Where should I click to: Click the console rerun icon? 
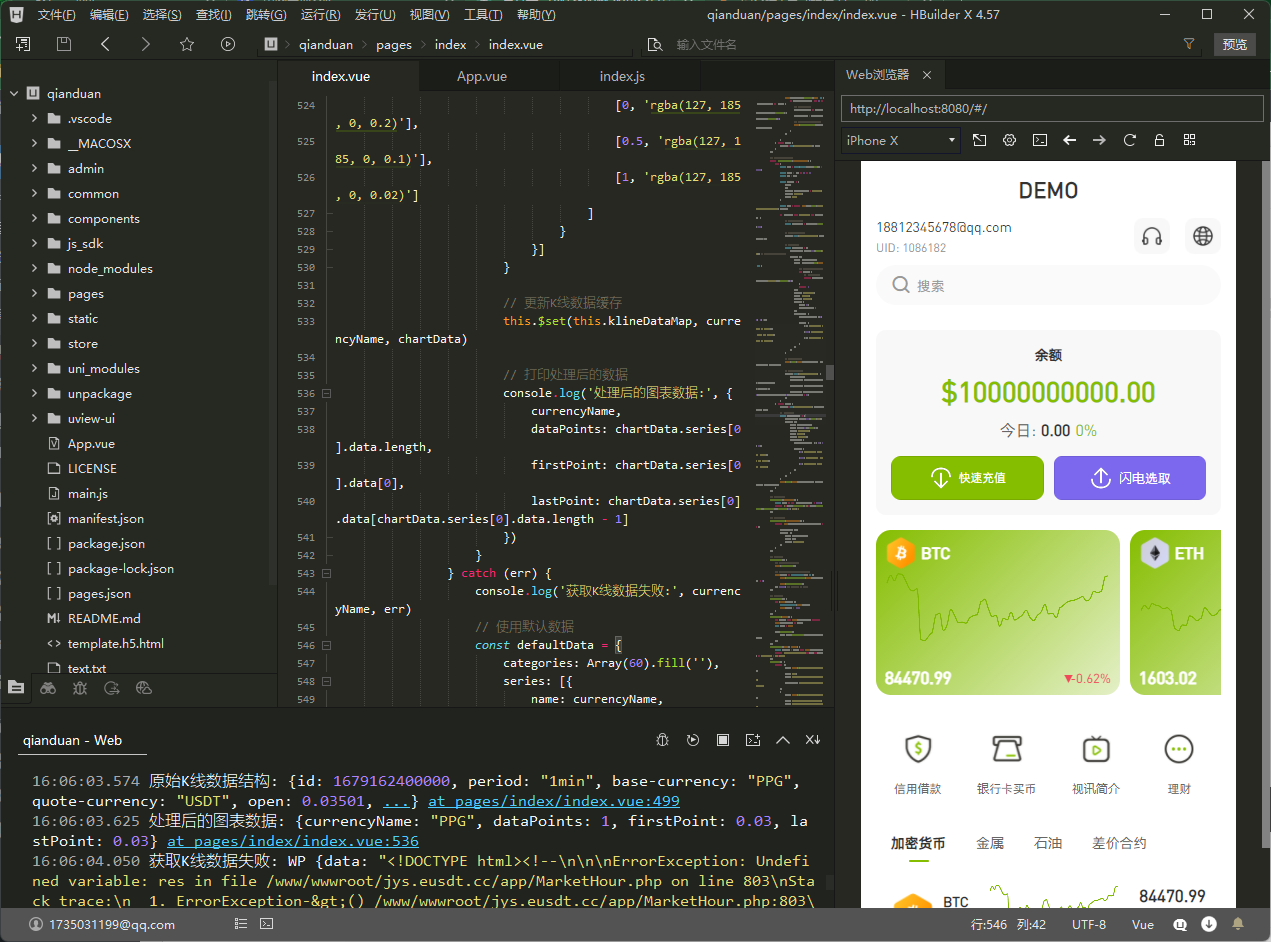(x=692, y=740)
